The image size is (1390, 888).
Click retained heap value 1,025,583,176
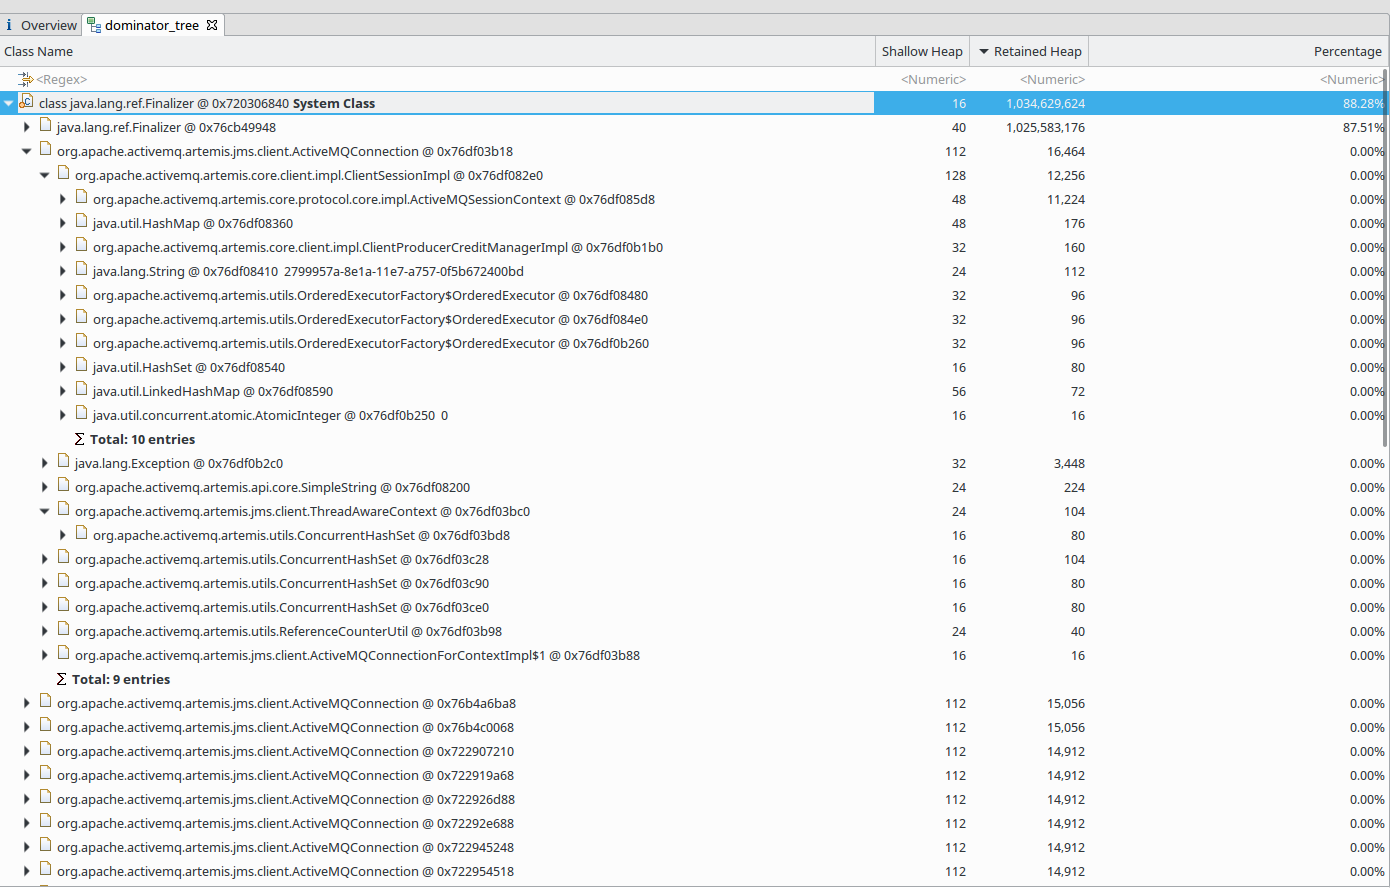coord(1045,127)
